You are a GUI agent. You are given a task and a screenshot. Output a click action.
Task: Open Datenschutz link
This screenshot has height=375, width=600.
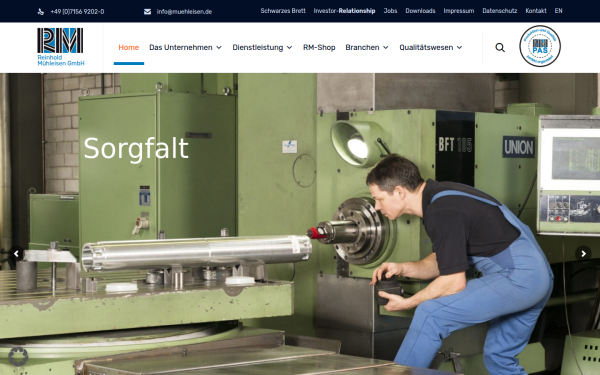[x=500, y=11]
